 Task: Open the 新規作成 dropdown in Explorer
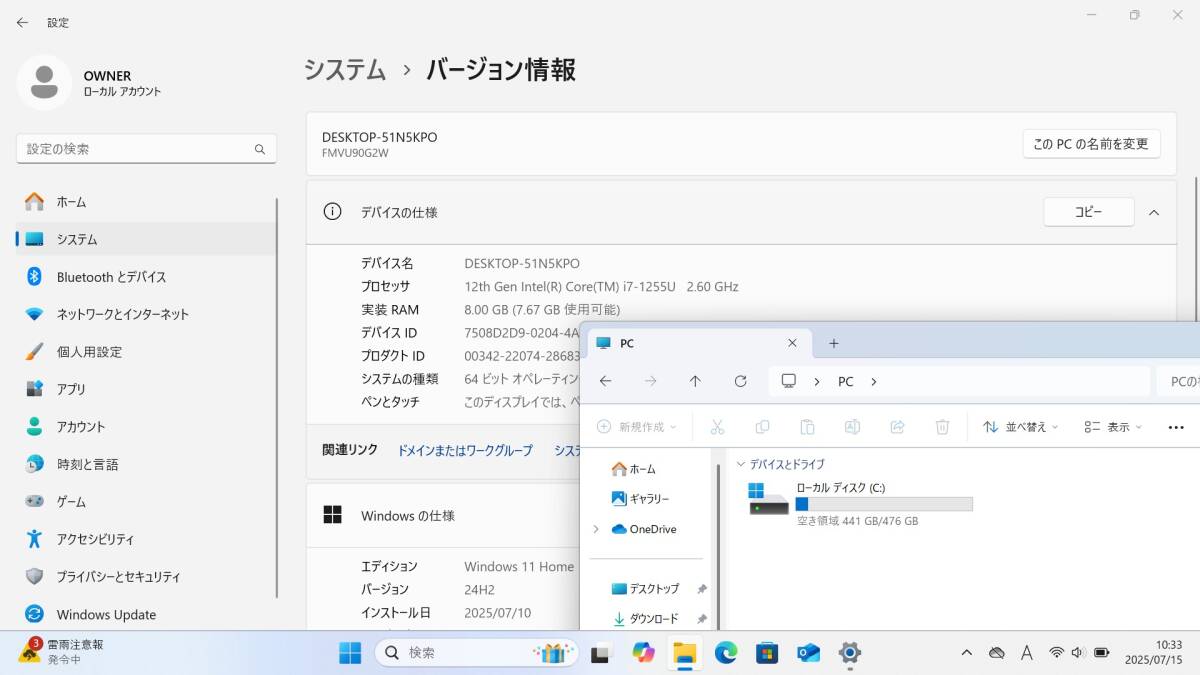[x=636, y=427]
